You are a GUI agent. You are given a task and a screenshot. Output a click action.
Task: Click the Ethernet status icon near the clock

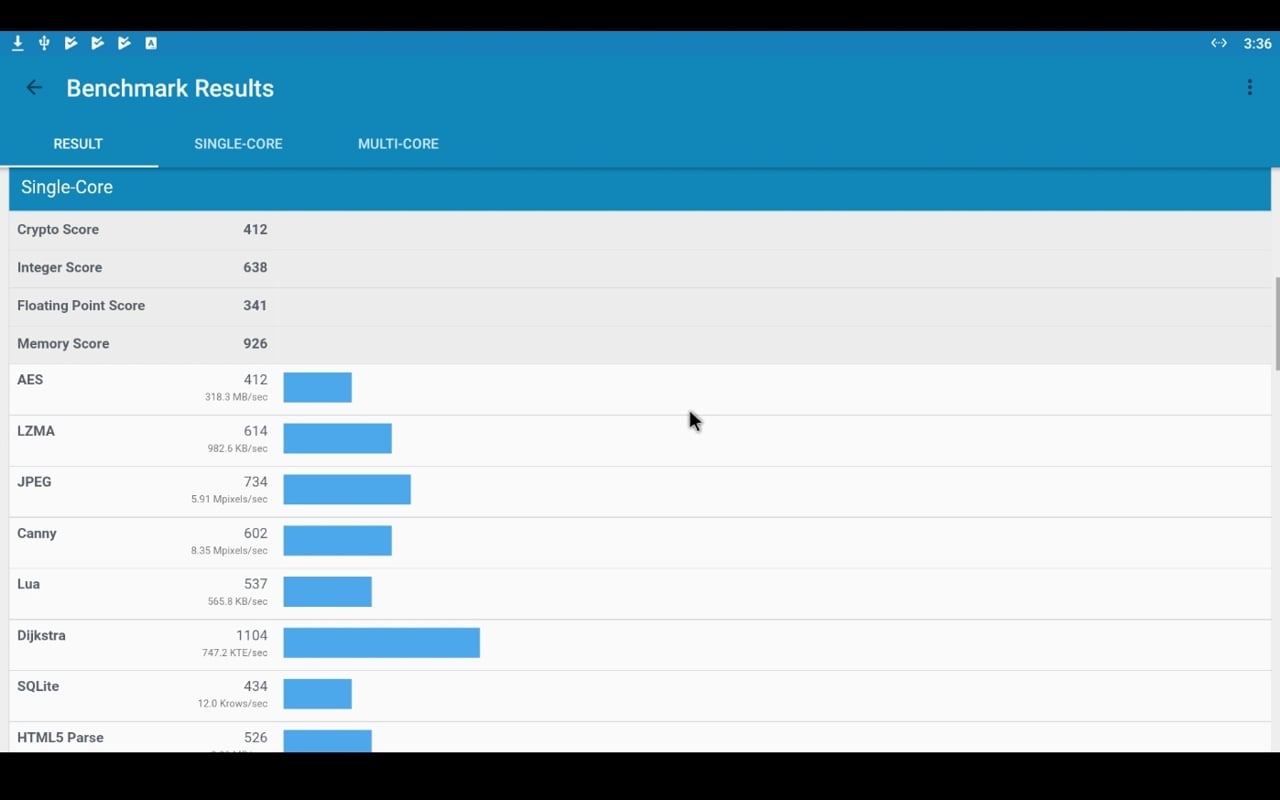click(1219, 43)
